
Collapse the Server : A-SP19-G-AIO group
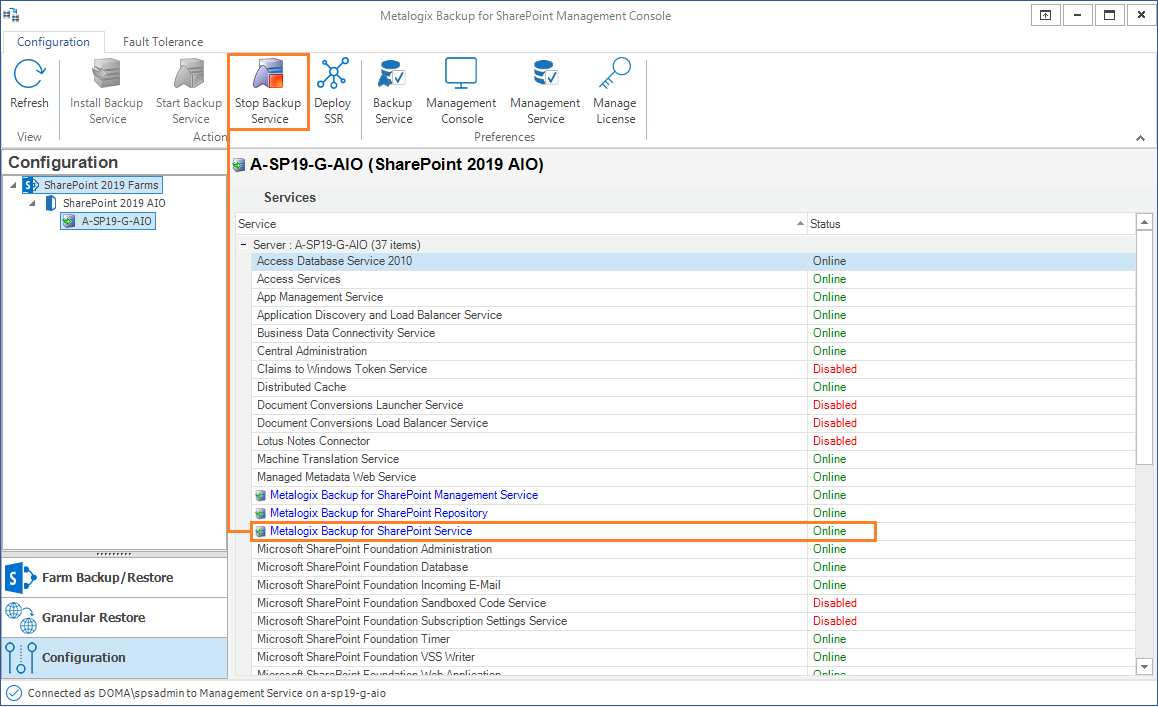pyautogui.click(x=243, y=245)
